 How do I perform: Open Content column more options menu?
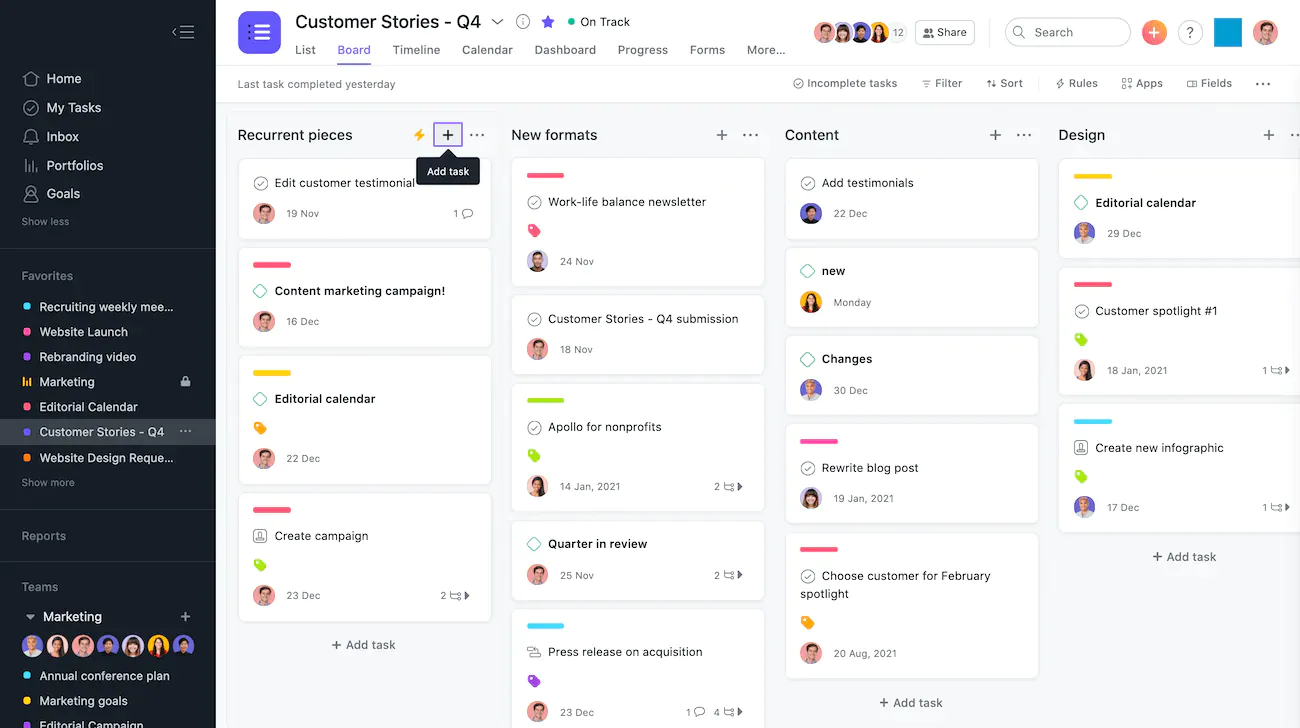1024,135
